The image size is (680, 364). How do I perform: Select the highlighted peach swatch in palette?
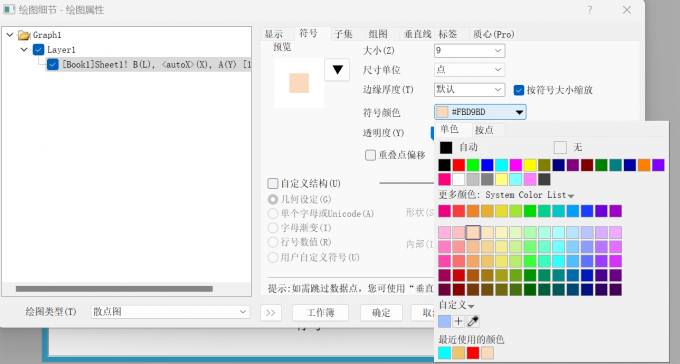click(x=473, y=233)
